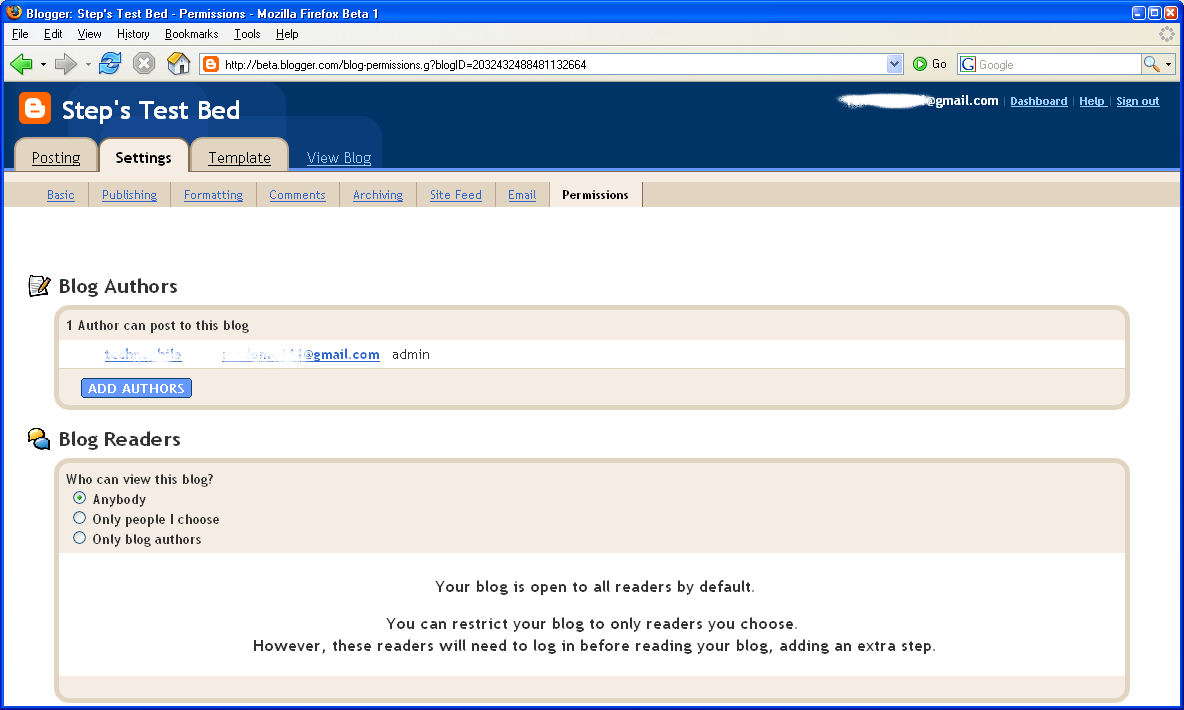Click the Step's Test Bed blog title
This screenshot has height=710, width=1184.
[151, 110]
